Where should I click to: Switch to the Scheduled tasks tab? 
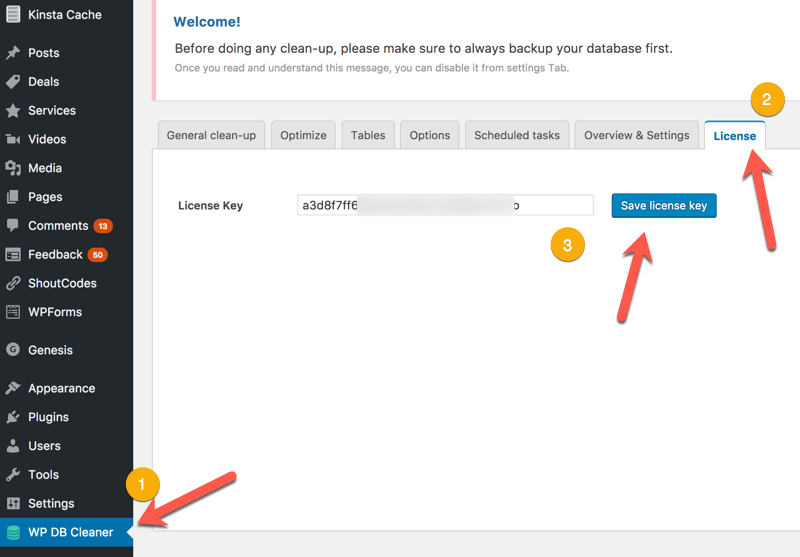coord(517,135)
